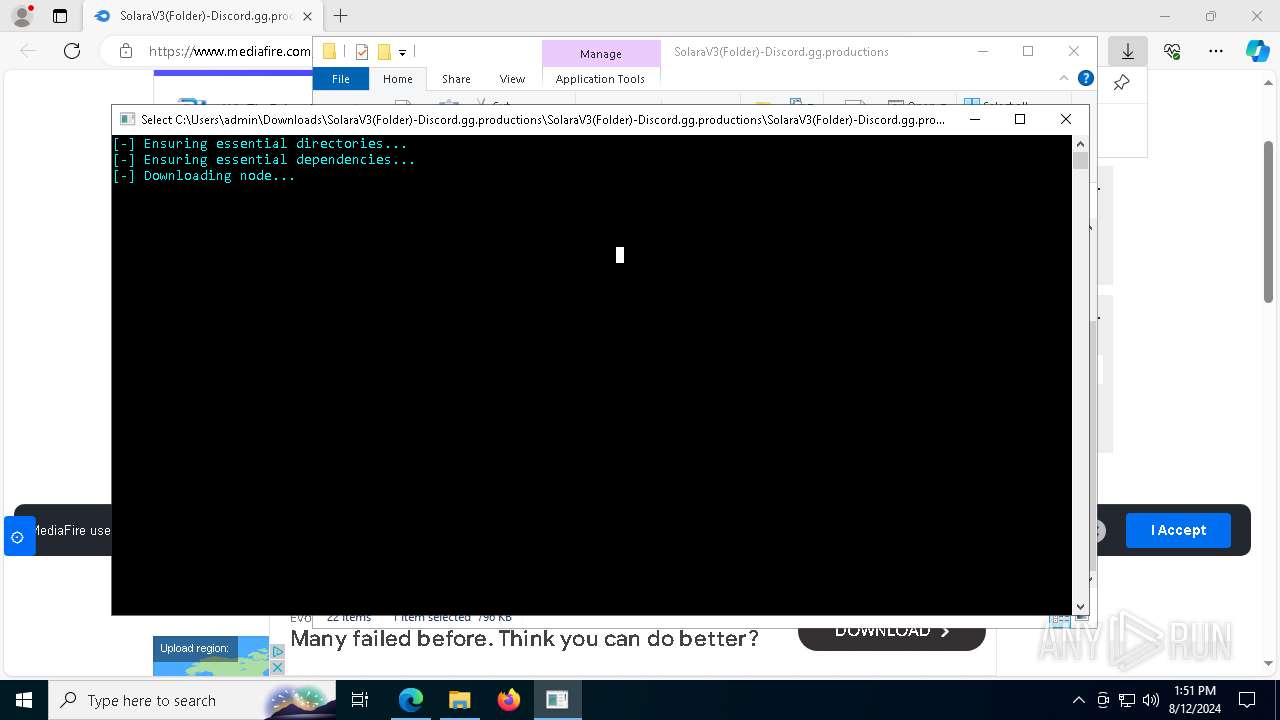Open the clock and date flyout
The image size is (1280, 720).
pyautogui.click(x=1194, y=700)
